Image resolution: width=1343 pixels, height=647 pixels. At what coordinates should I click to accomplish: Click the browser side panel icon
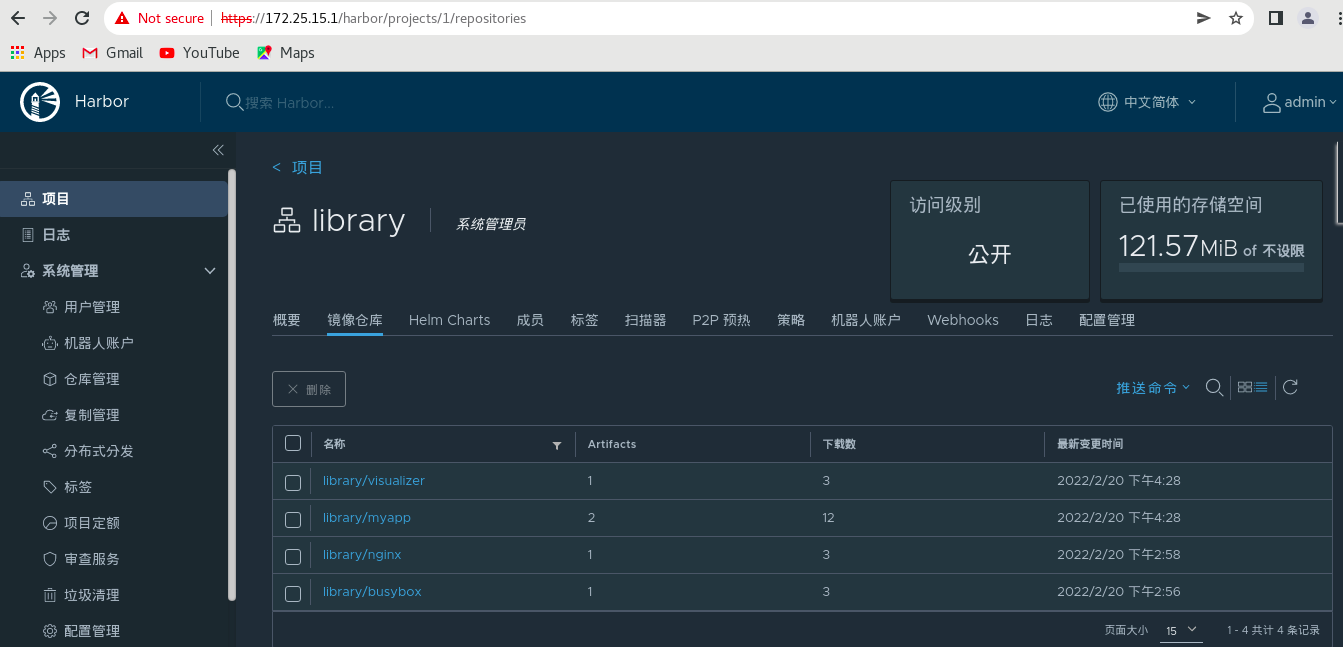pos(1276,18)
